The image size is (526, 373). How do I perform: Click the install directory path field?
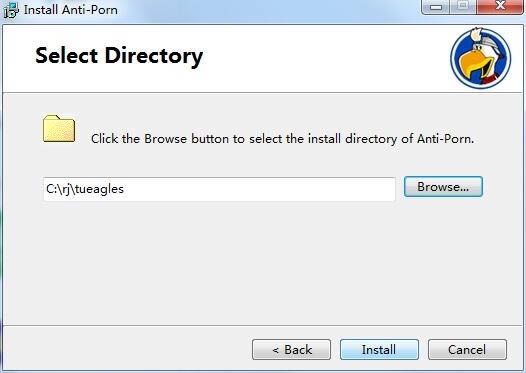point(219,189)
